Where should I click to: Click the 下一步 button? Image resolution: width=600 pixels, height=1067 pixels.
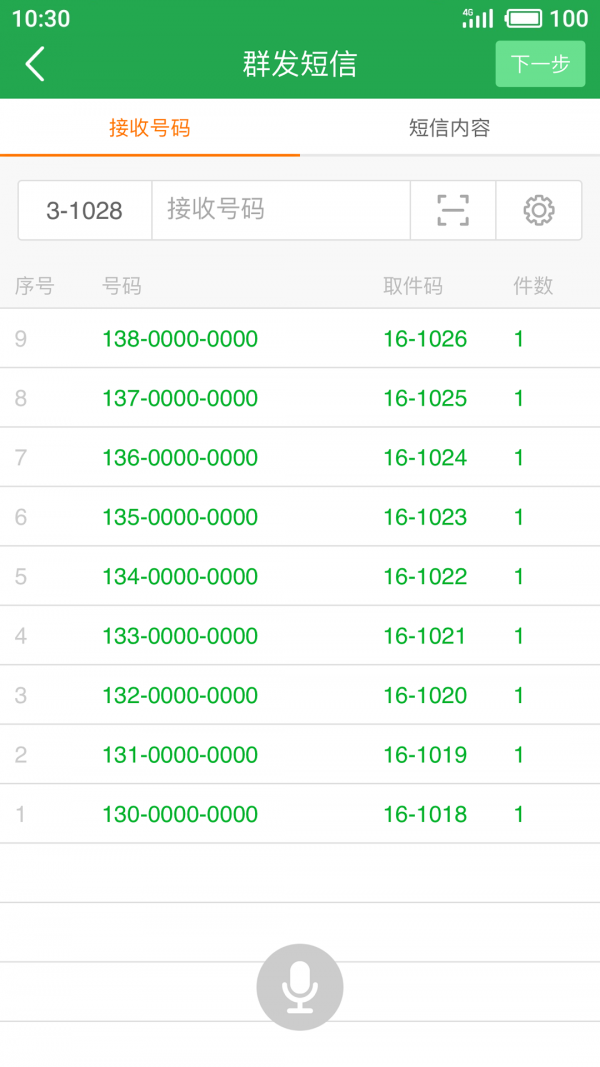tap(540, 64)
